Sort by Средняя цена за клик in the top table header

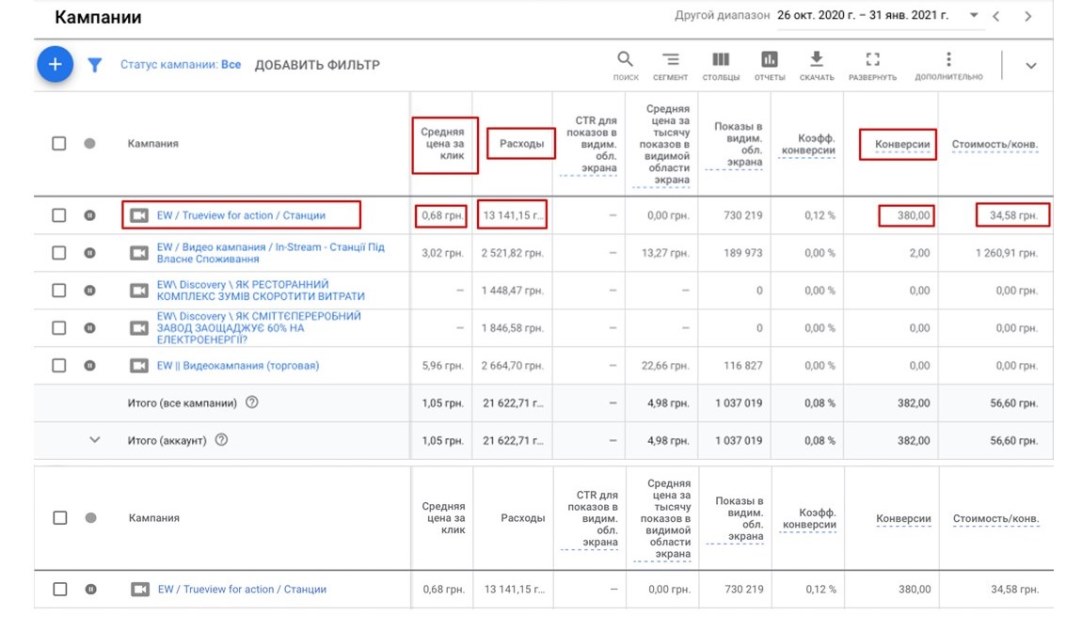[x=444, y=144]
